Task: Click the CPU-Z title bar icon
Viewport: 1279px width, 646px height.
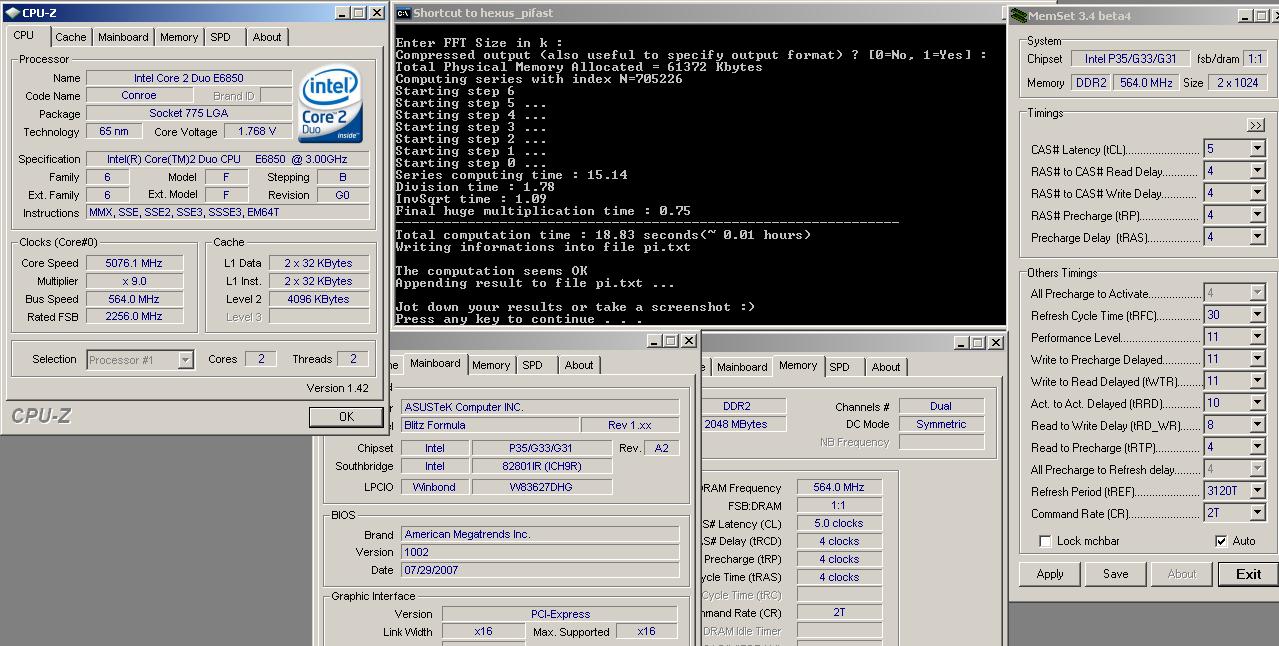Action: coord(12,13)
